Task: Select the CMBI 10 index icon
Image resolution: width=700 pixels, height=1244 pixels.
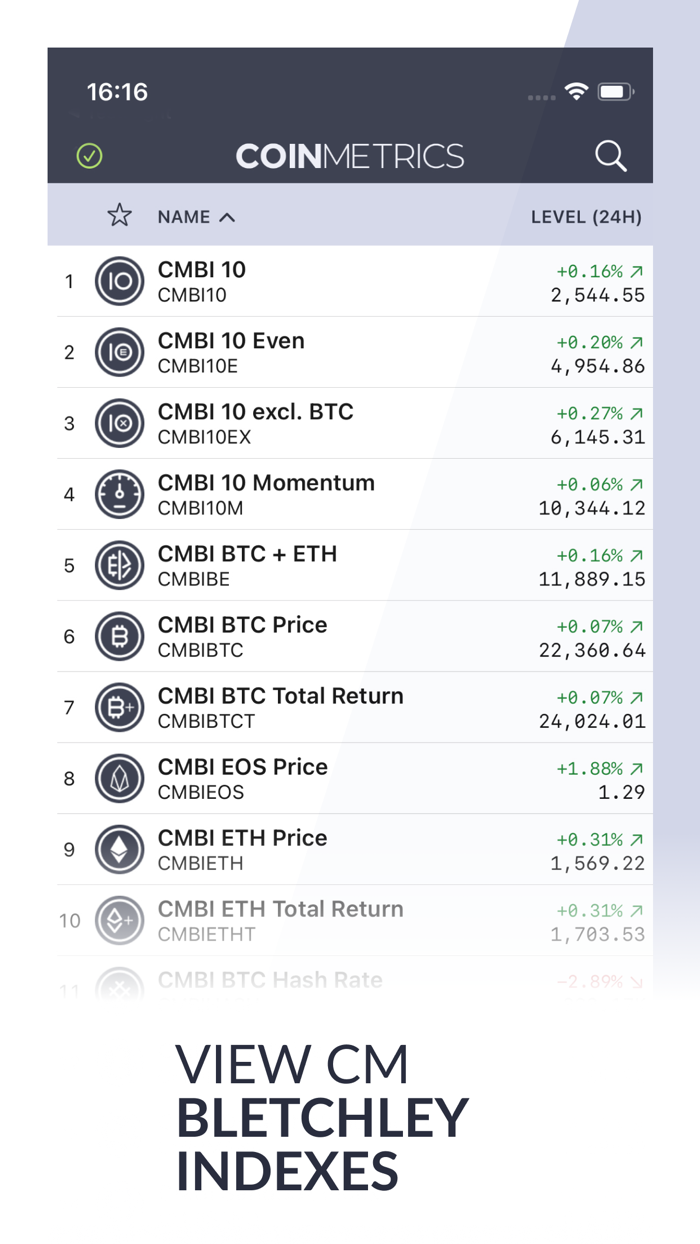Action: coord(119,281)
